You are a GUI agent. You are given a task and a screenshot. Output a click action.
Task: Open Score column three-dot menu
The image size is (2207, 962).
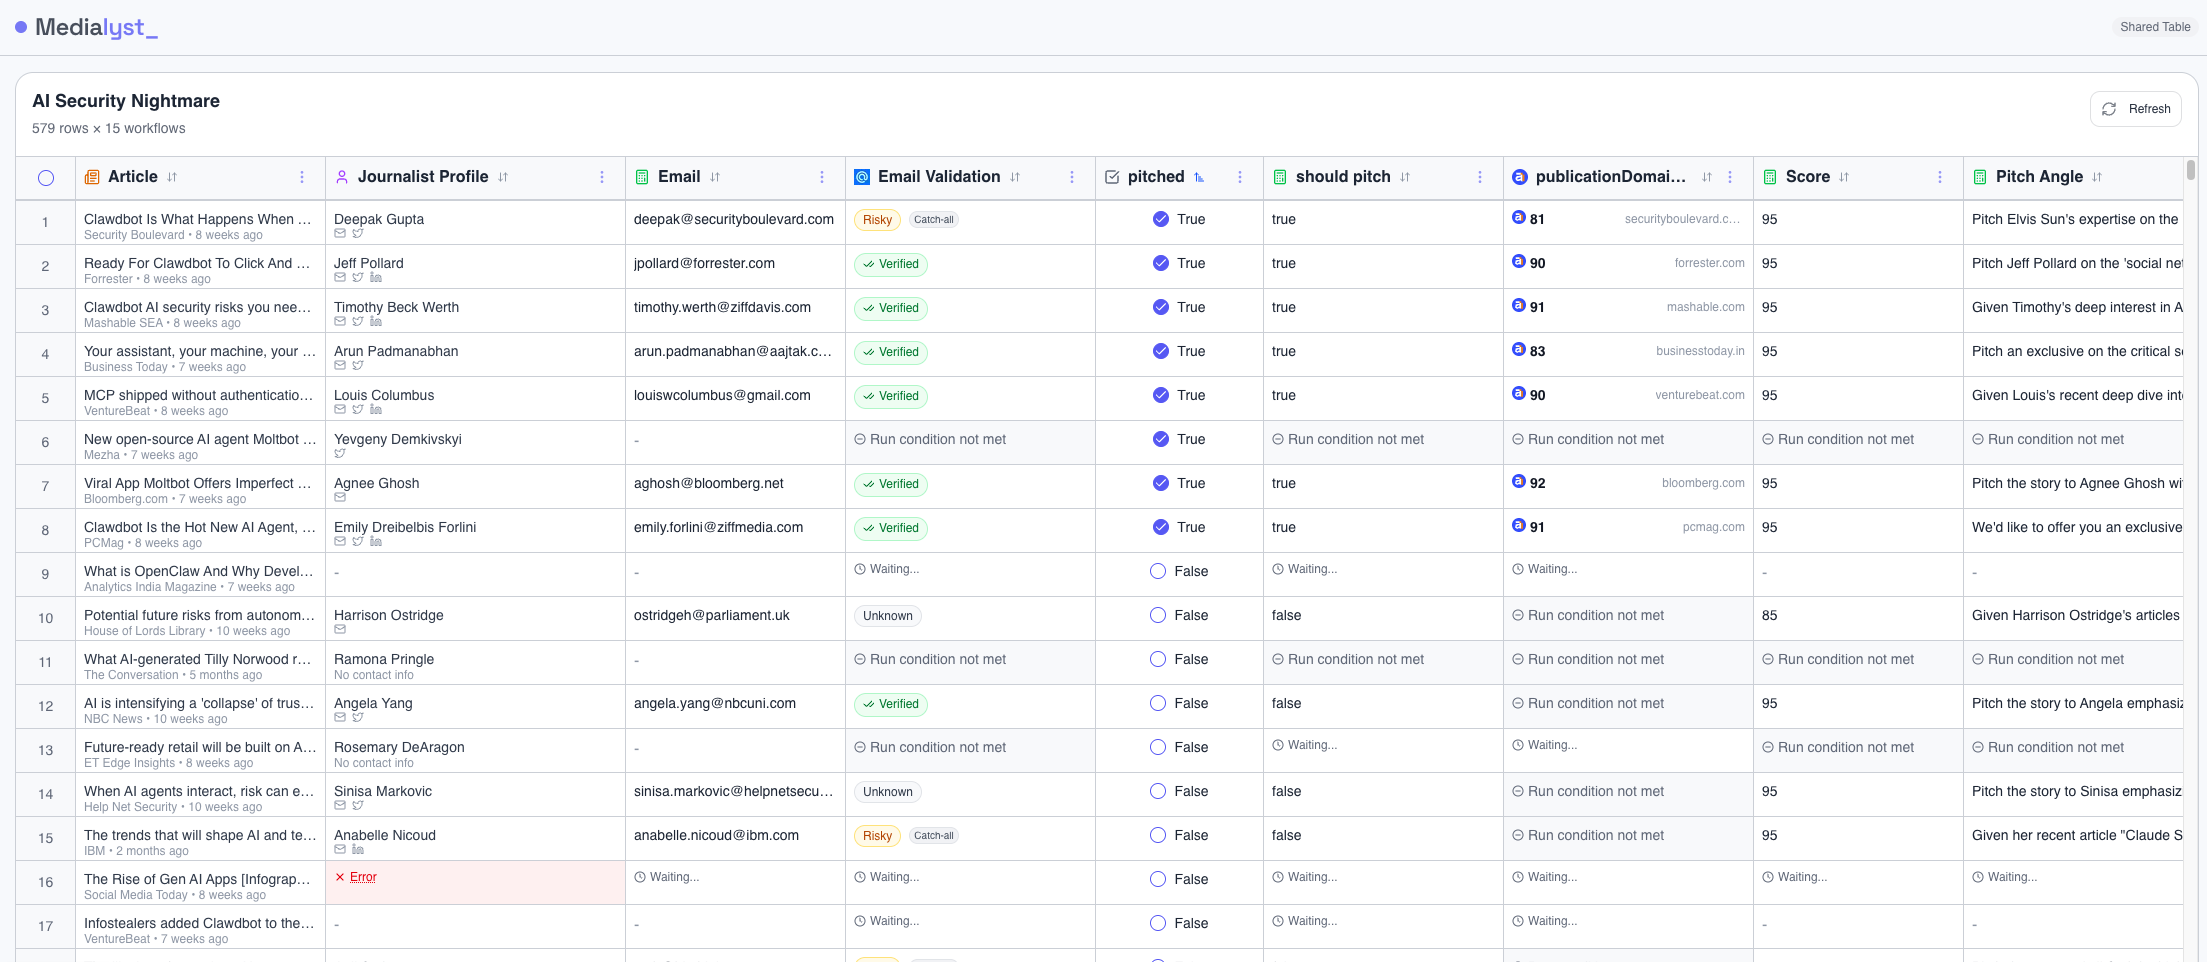tap(1940, 177)
